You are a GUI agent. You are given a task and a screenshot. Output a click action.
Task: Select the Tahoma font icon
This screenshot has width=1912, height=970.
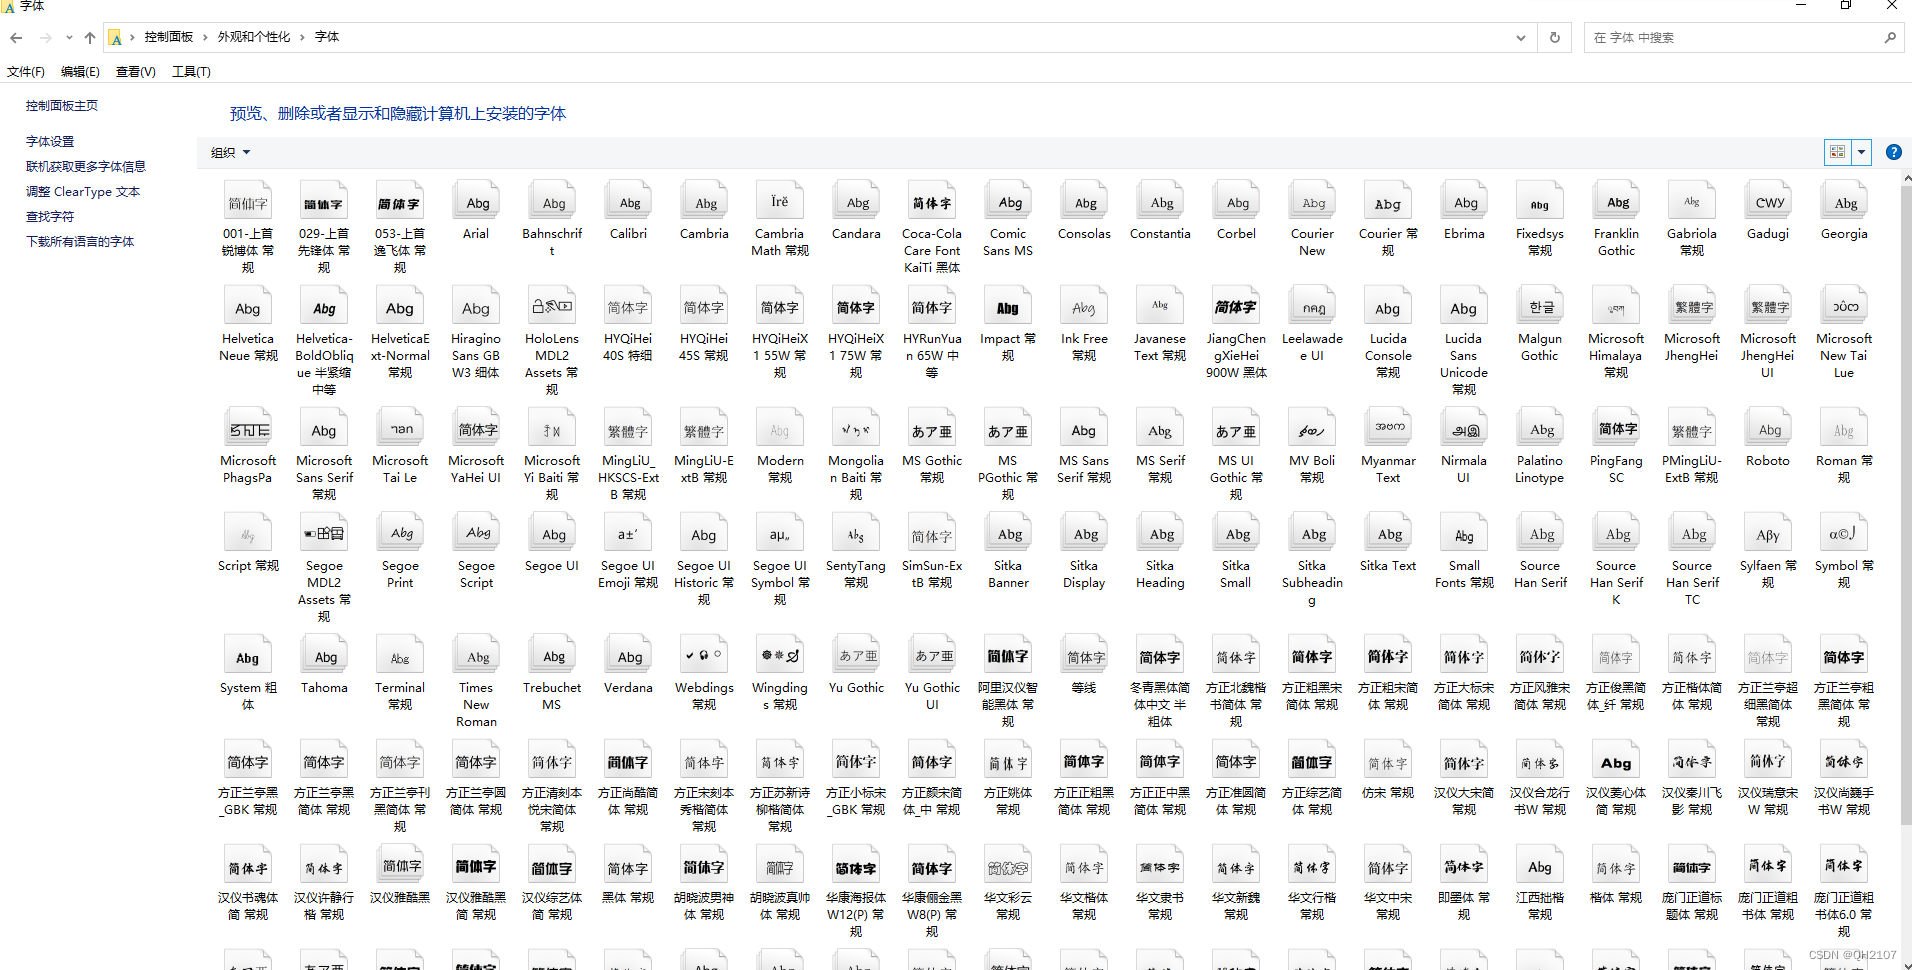(324, 656)
